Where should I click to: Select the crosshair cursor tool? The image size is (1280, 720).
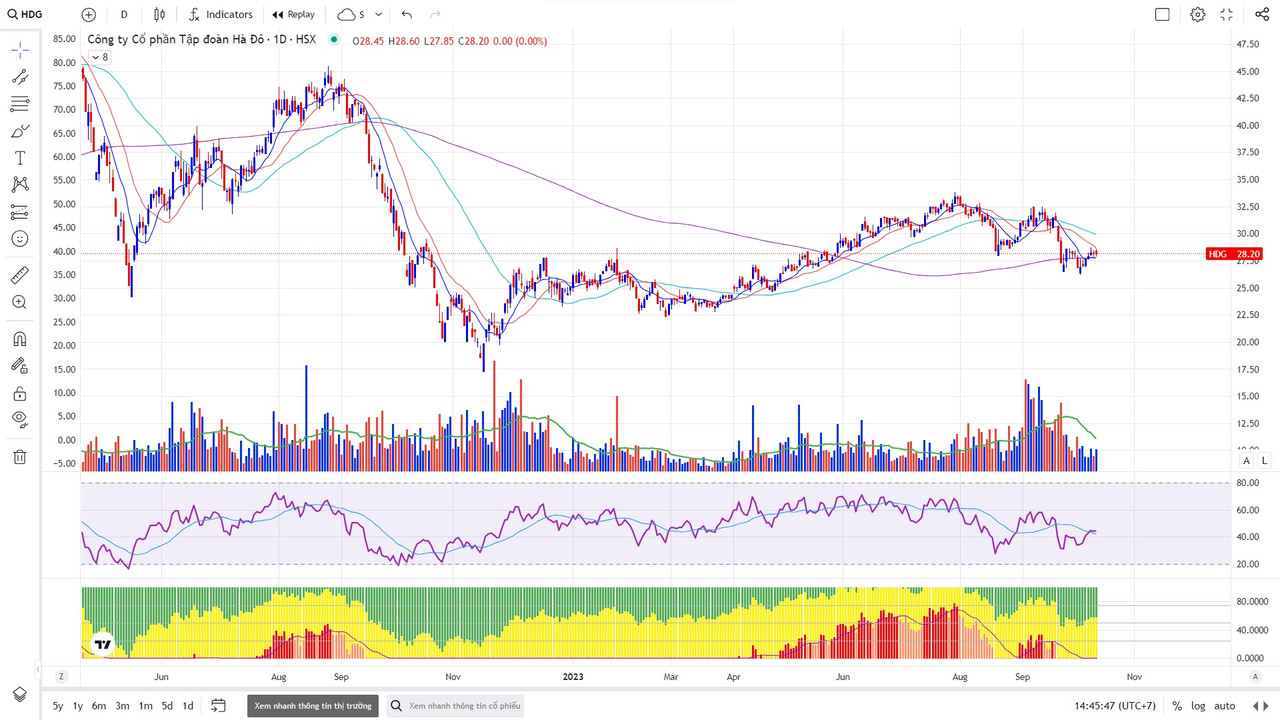[20, 50]
